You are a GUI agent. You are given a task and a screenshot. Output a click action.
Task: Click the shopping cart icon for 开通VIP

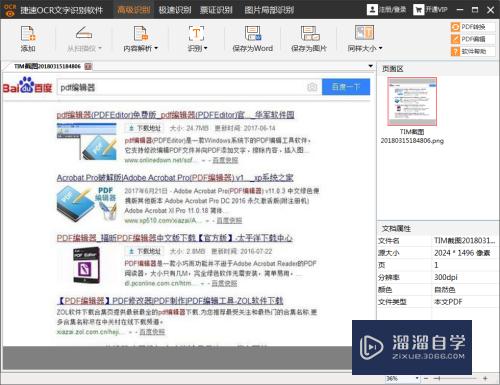click(418, 9)
